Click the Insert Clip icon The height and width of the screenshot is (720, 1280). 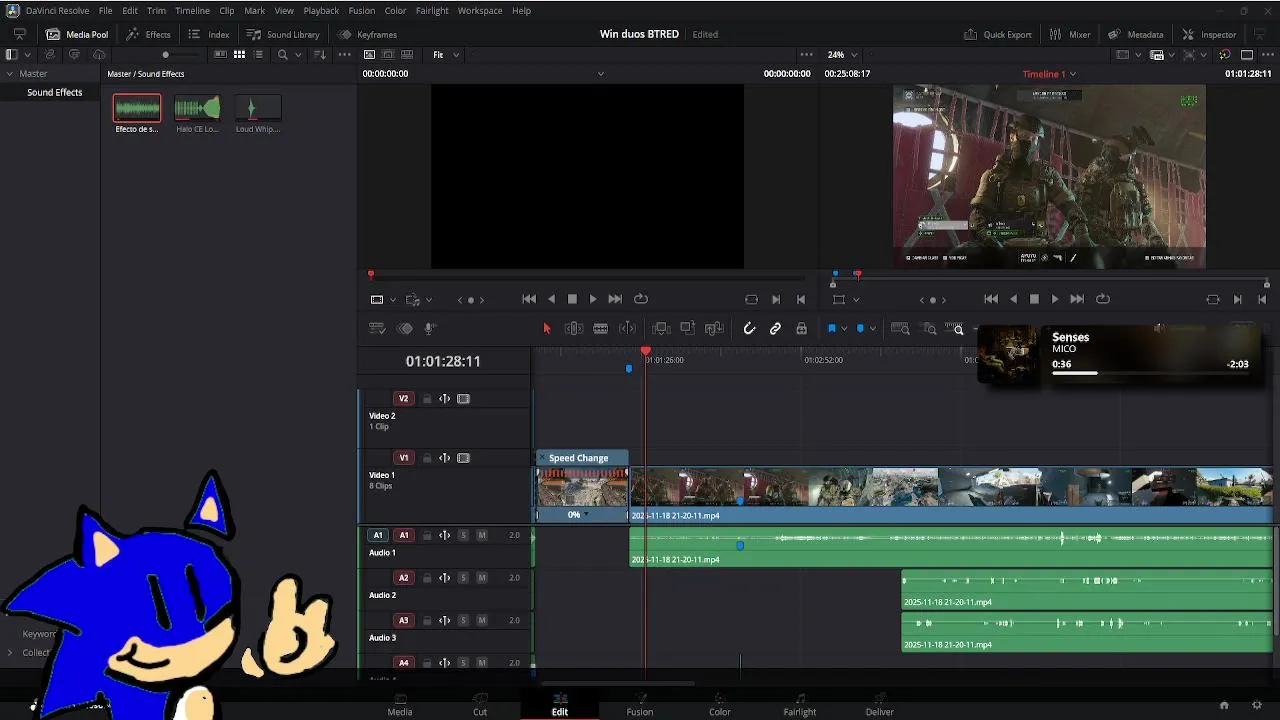click(x=660, y=328)
